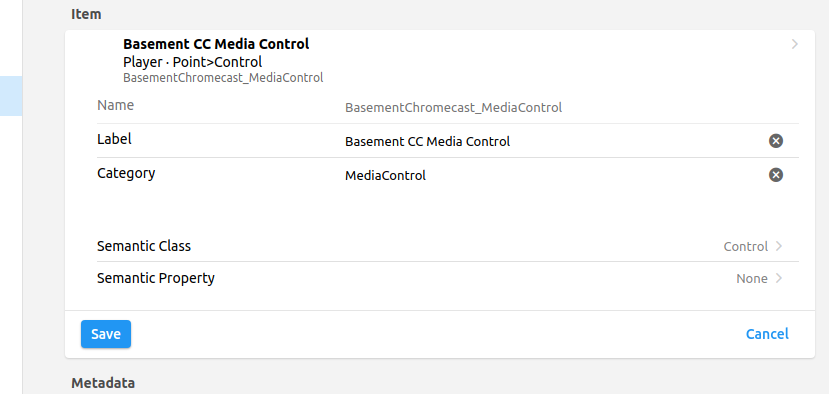This screenshot has height=394, width=829.
Task: Save the item changes
Action: click(x=106, y=334)
